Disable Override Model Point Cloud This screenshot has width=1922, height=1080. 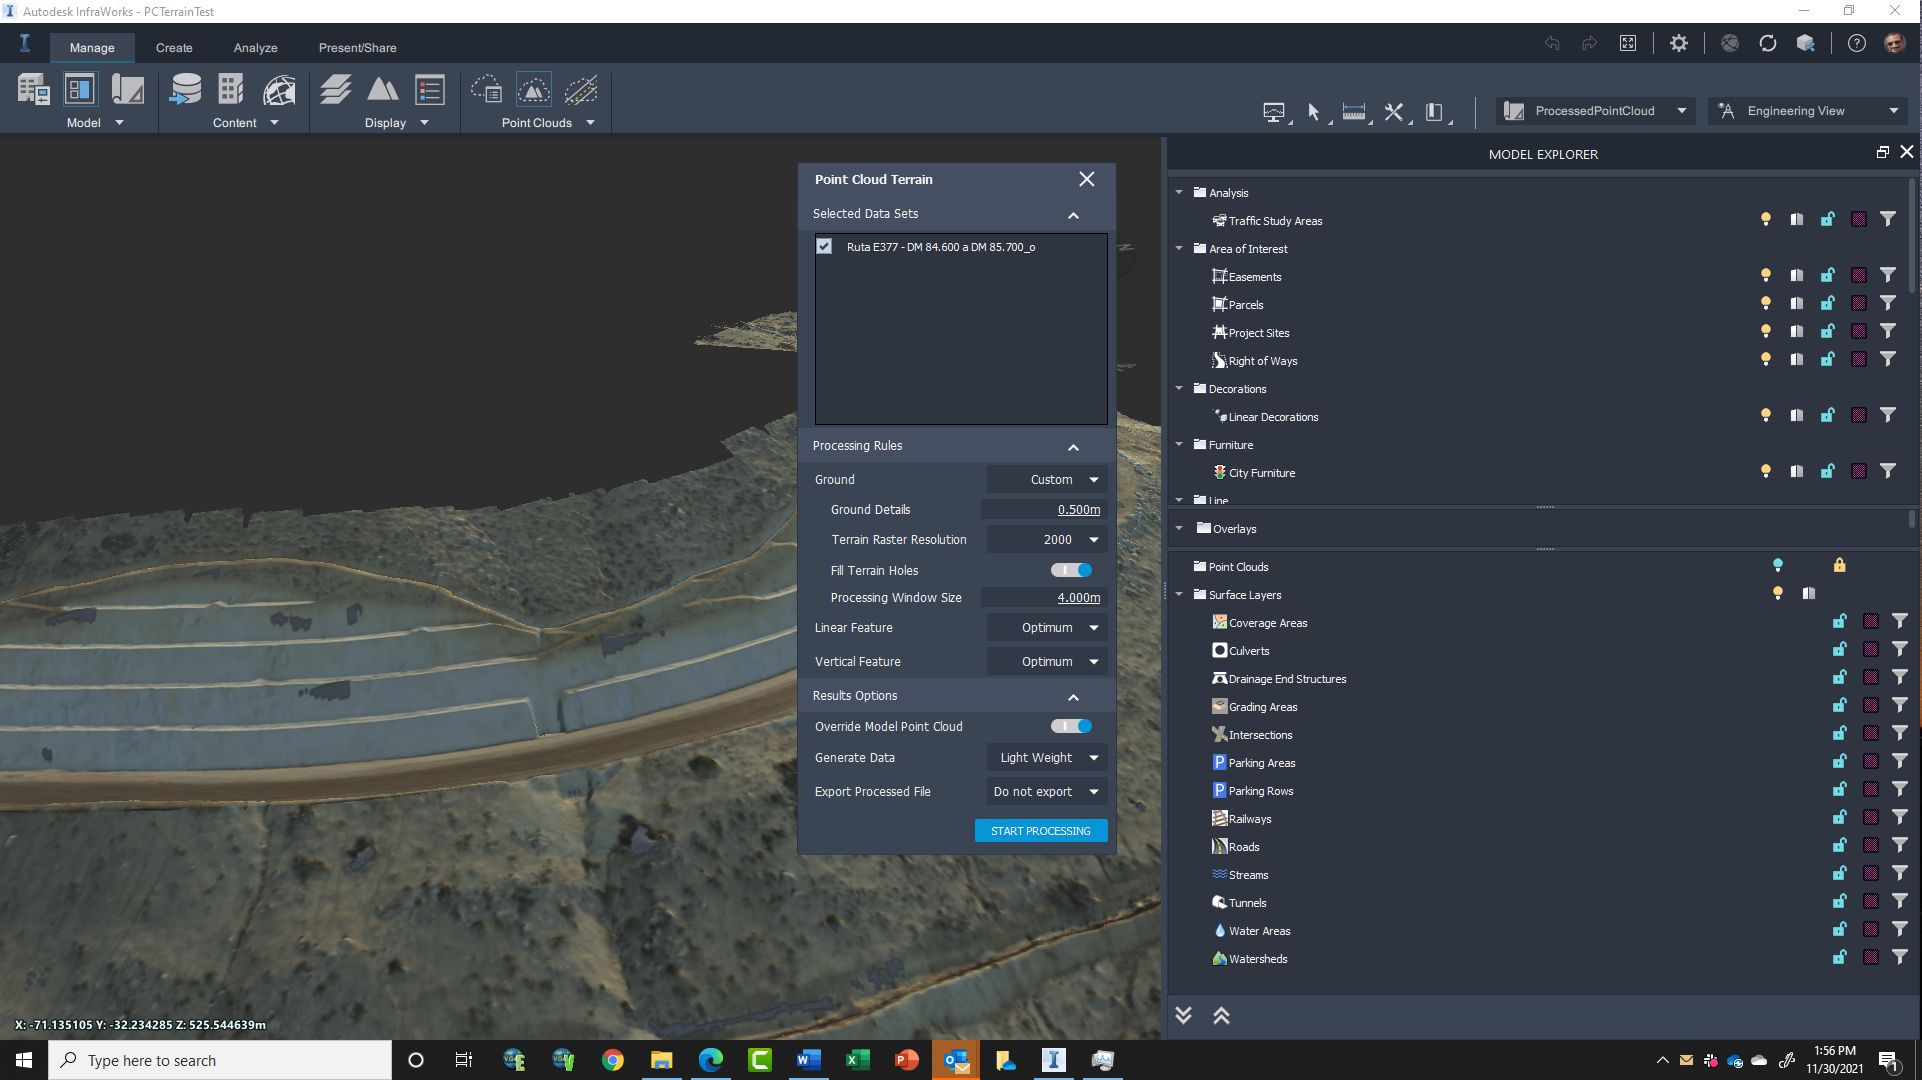[x=1070, y=726]
